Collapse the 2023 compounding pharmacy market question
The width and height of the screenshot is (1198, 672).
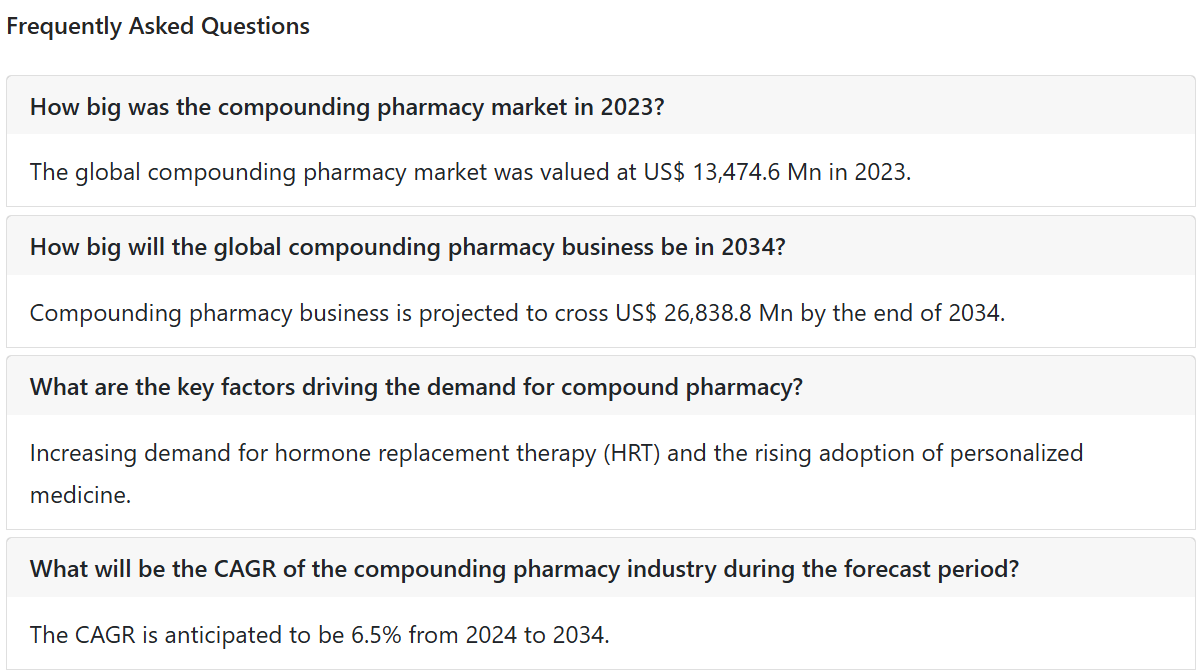point(601,105)
